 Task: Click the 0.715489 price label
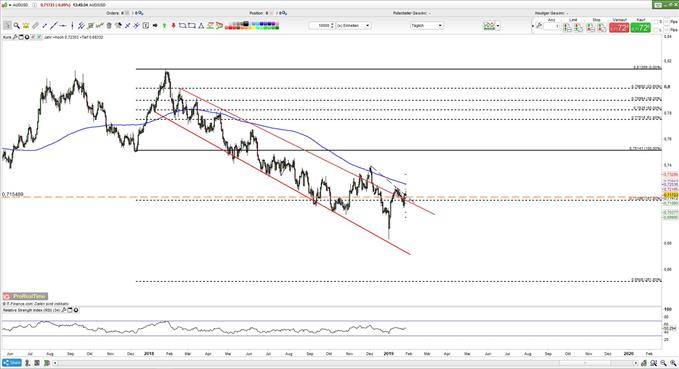(13, 194)
